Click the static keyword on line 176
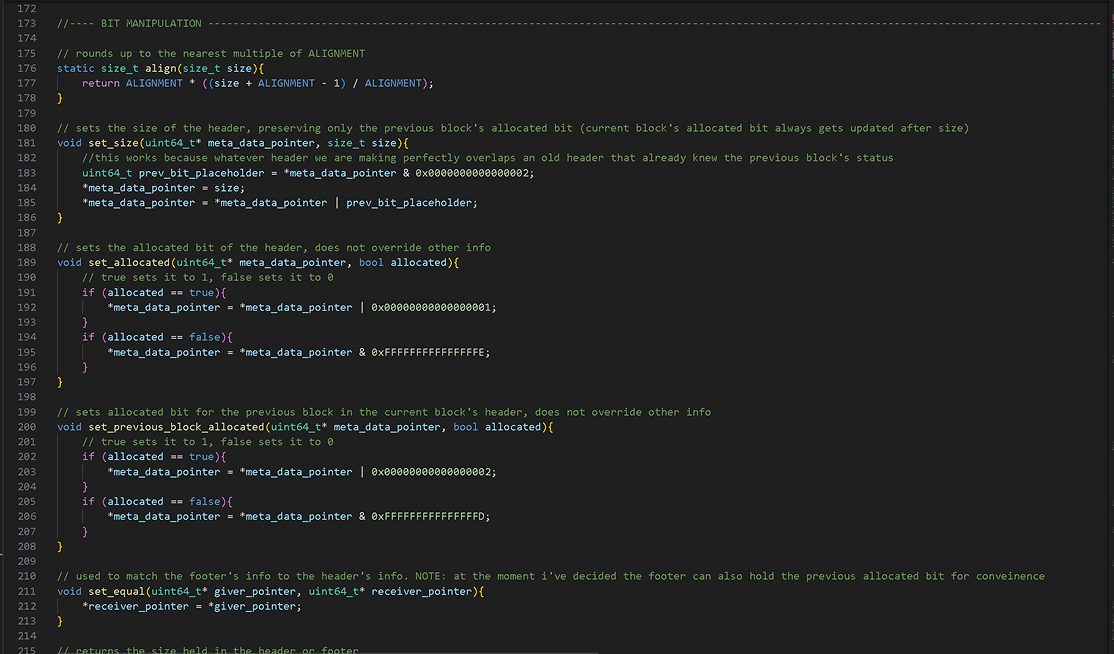The width and height of the screenshot is (1114, 654). (76, 68)
